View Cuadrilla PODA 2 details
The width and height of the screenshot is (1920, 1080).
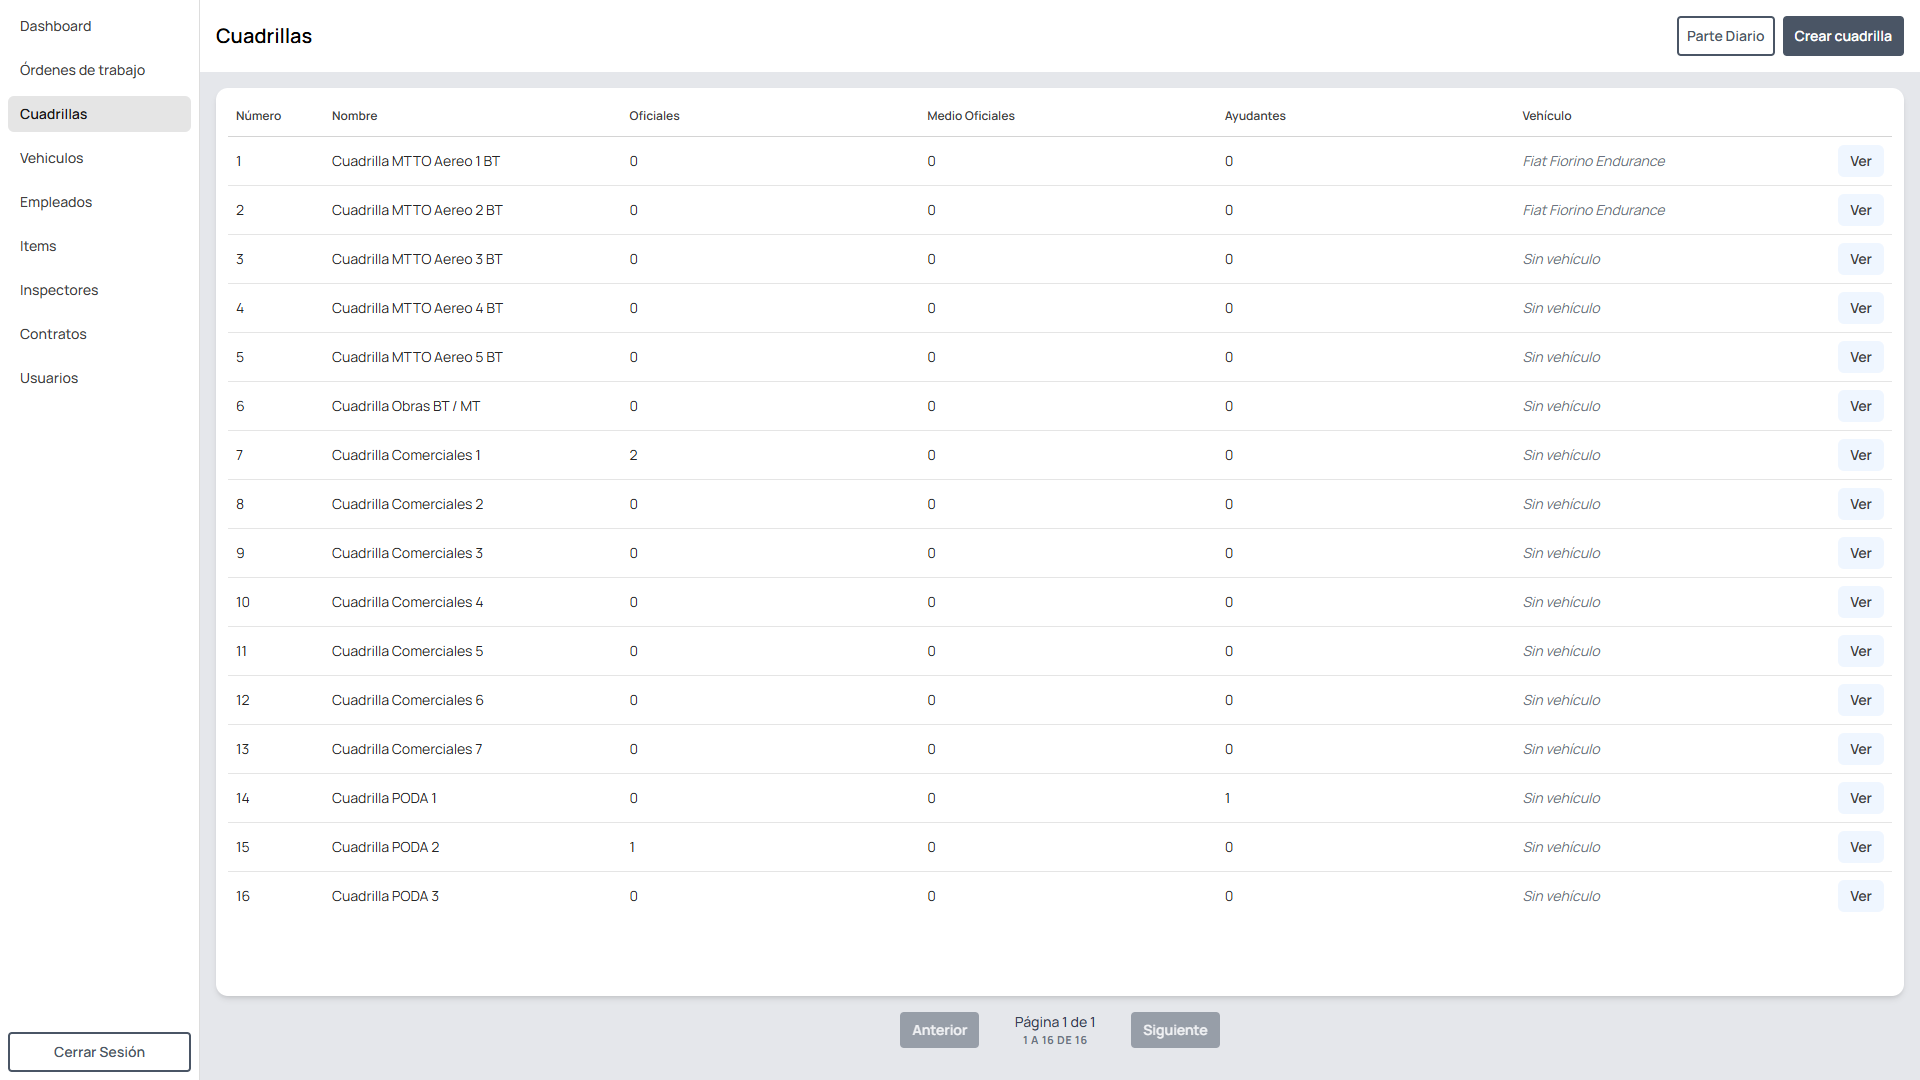point(1860,847)
